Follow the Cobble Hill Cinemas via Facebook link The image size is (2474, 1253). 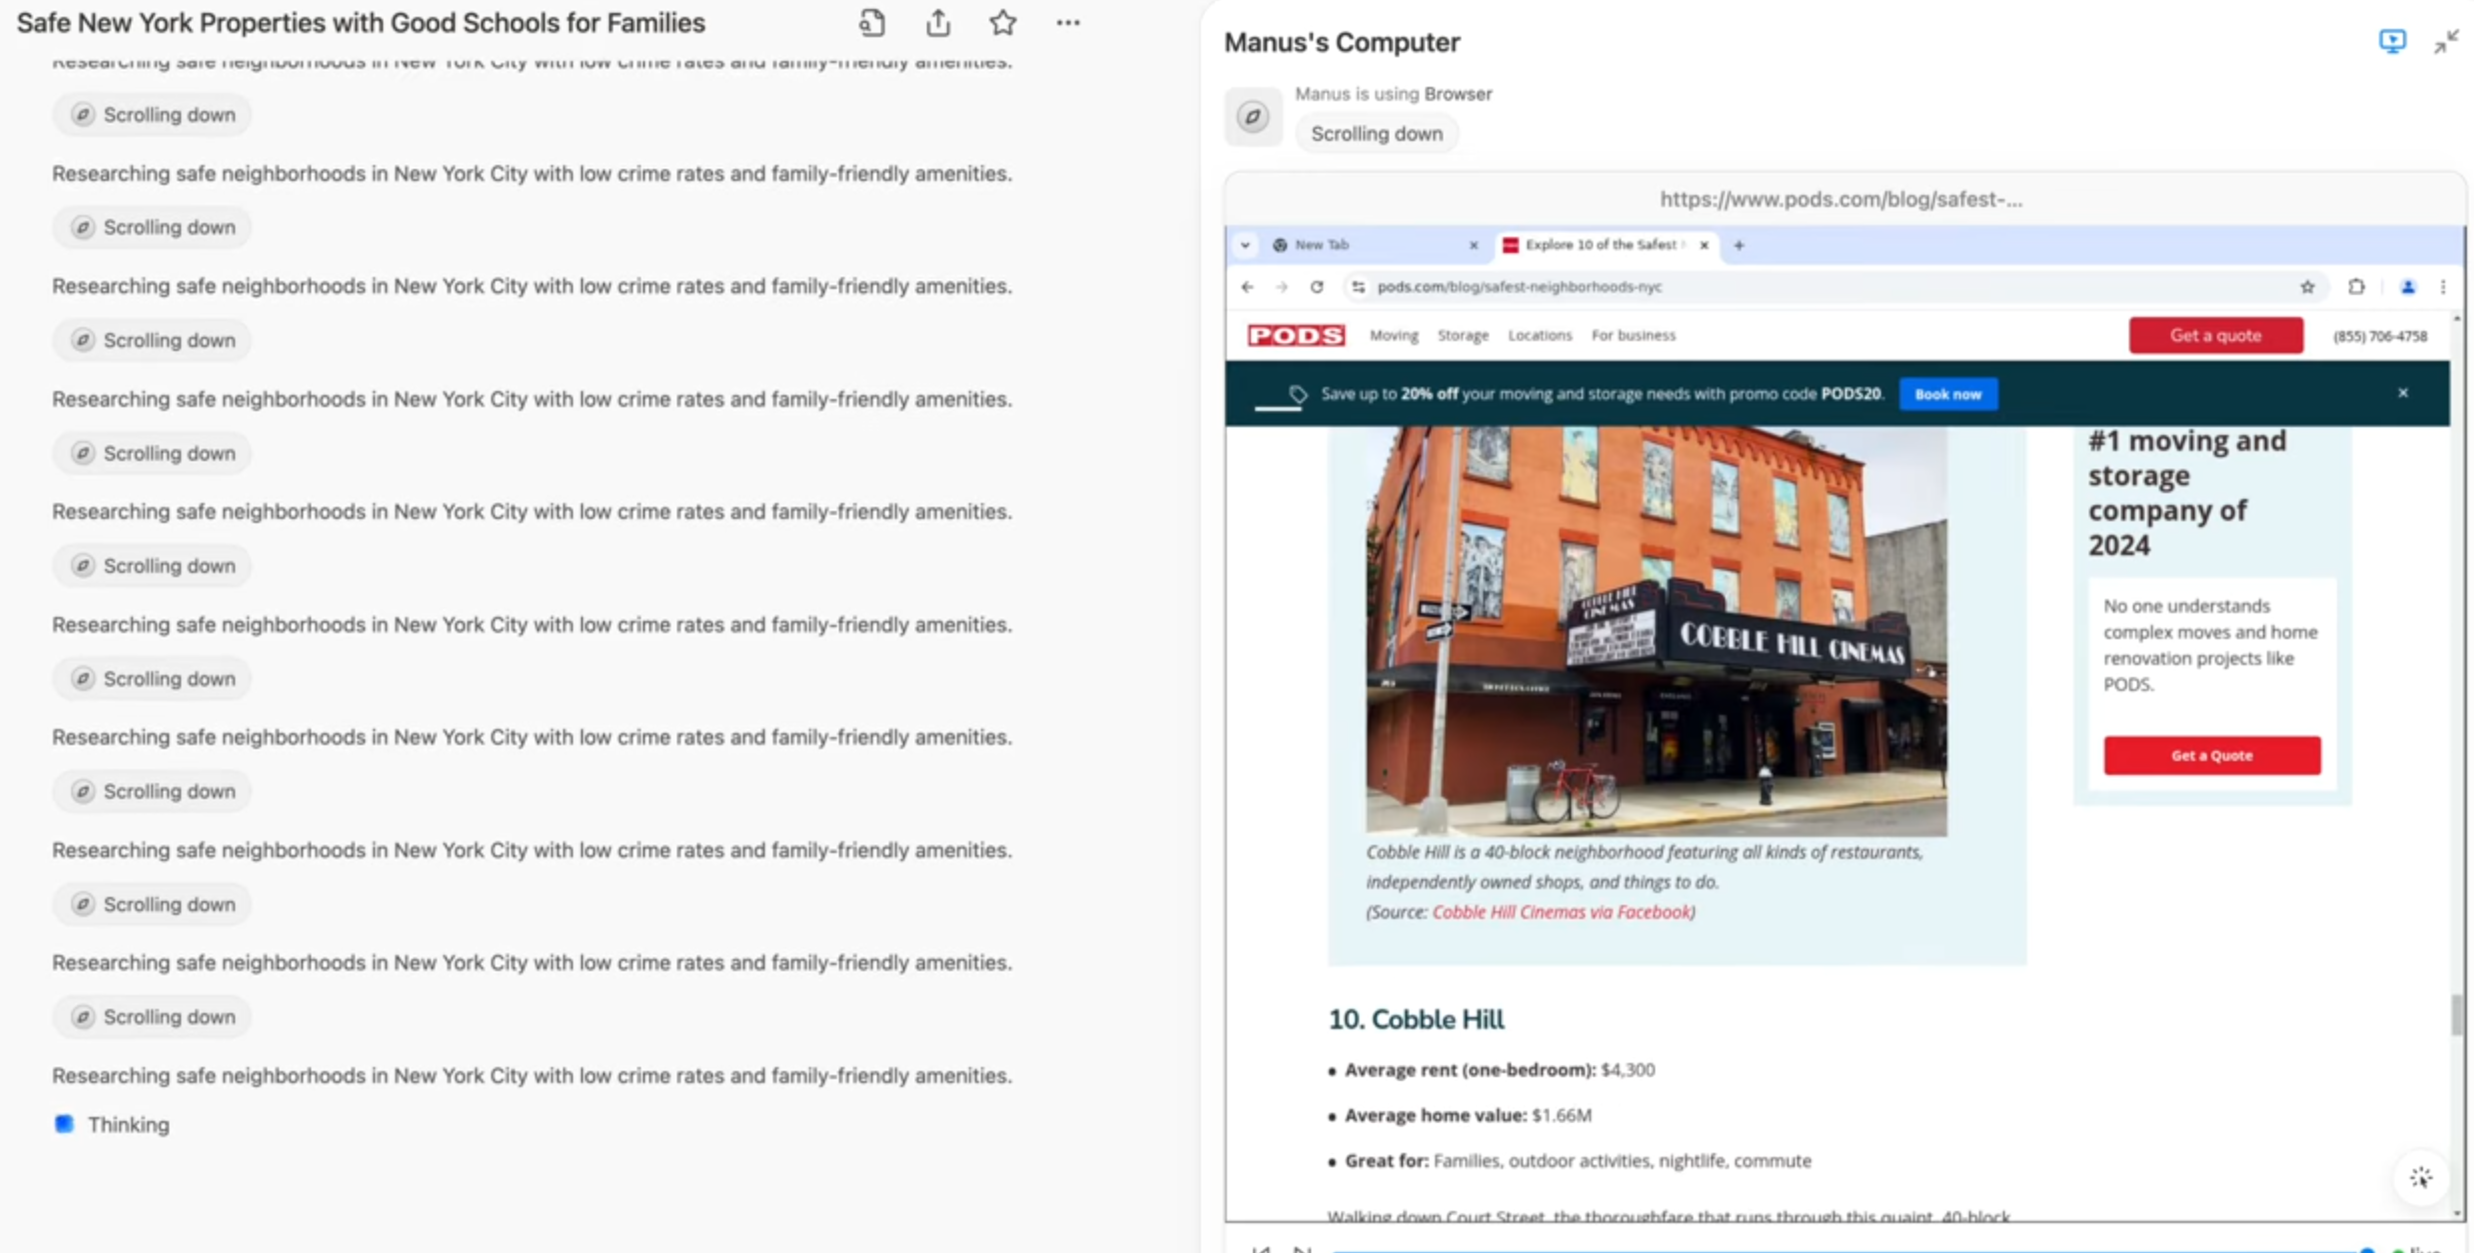pos(1561,912)
